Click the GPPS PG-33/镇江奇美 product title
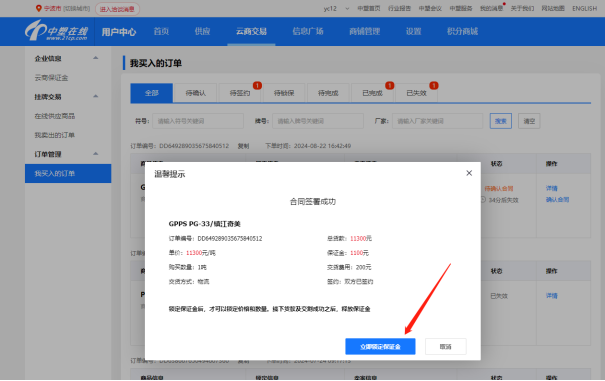This screenshot has height=381, width=605. coord(204,224)
